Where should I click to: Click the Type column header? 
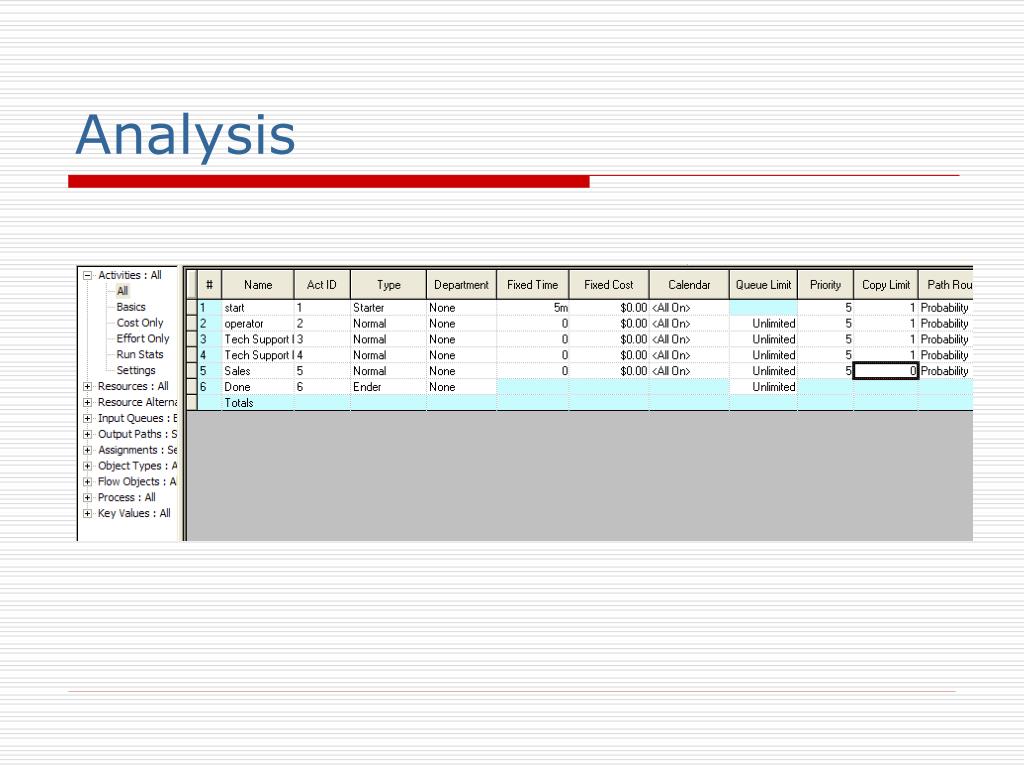[x=389, y=285]
